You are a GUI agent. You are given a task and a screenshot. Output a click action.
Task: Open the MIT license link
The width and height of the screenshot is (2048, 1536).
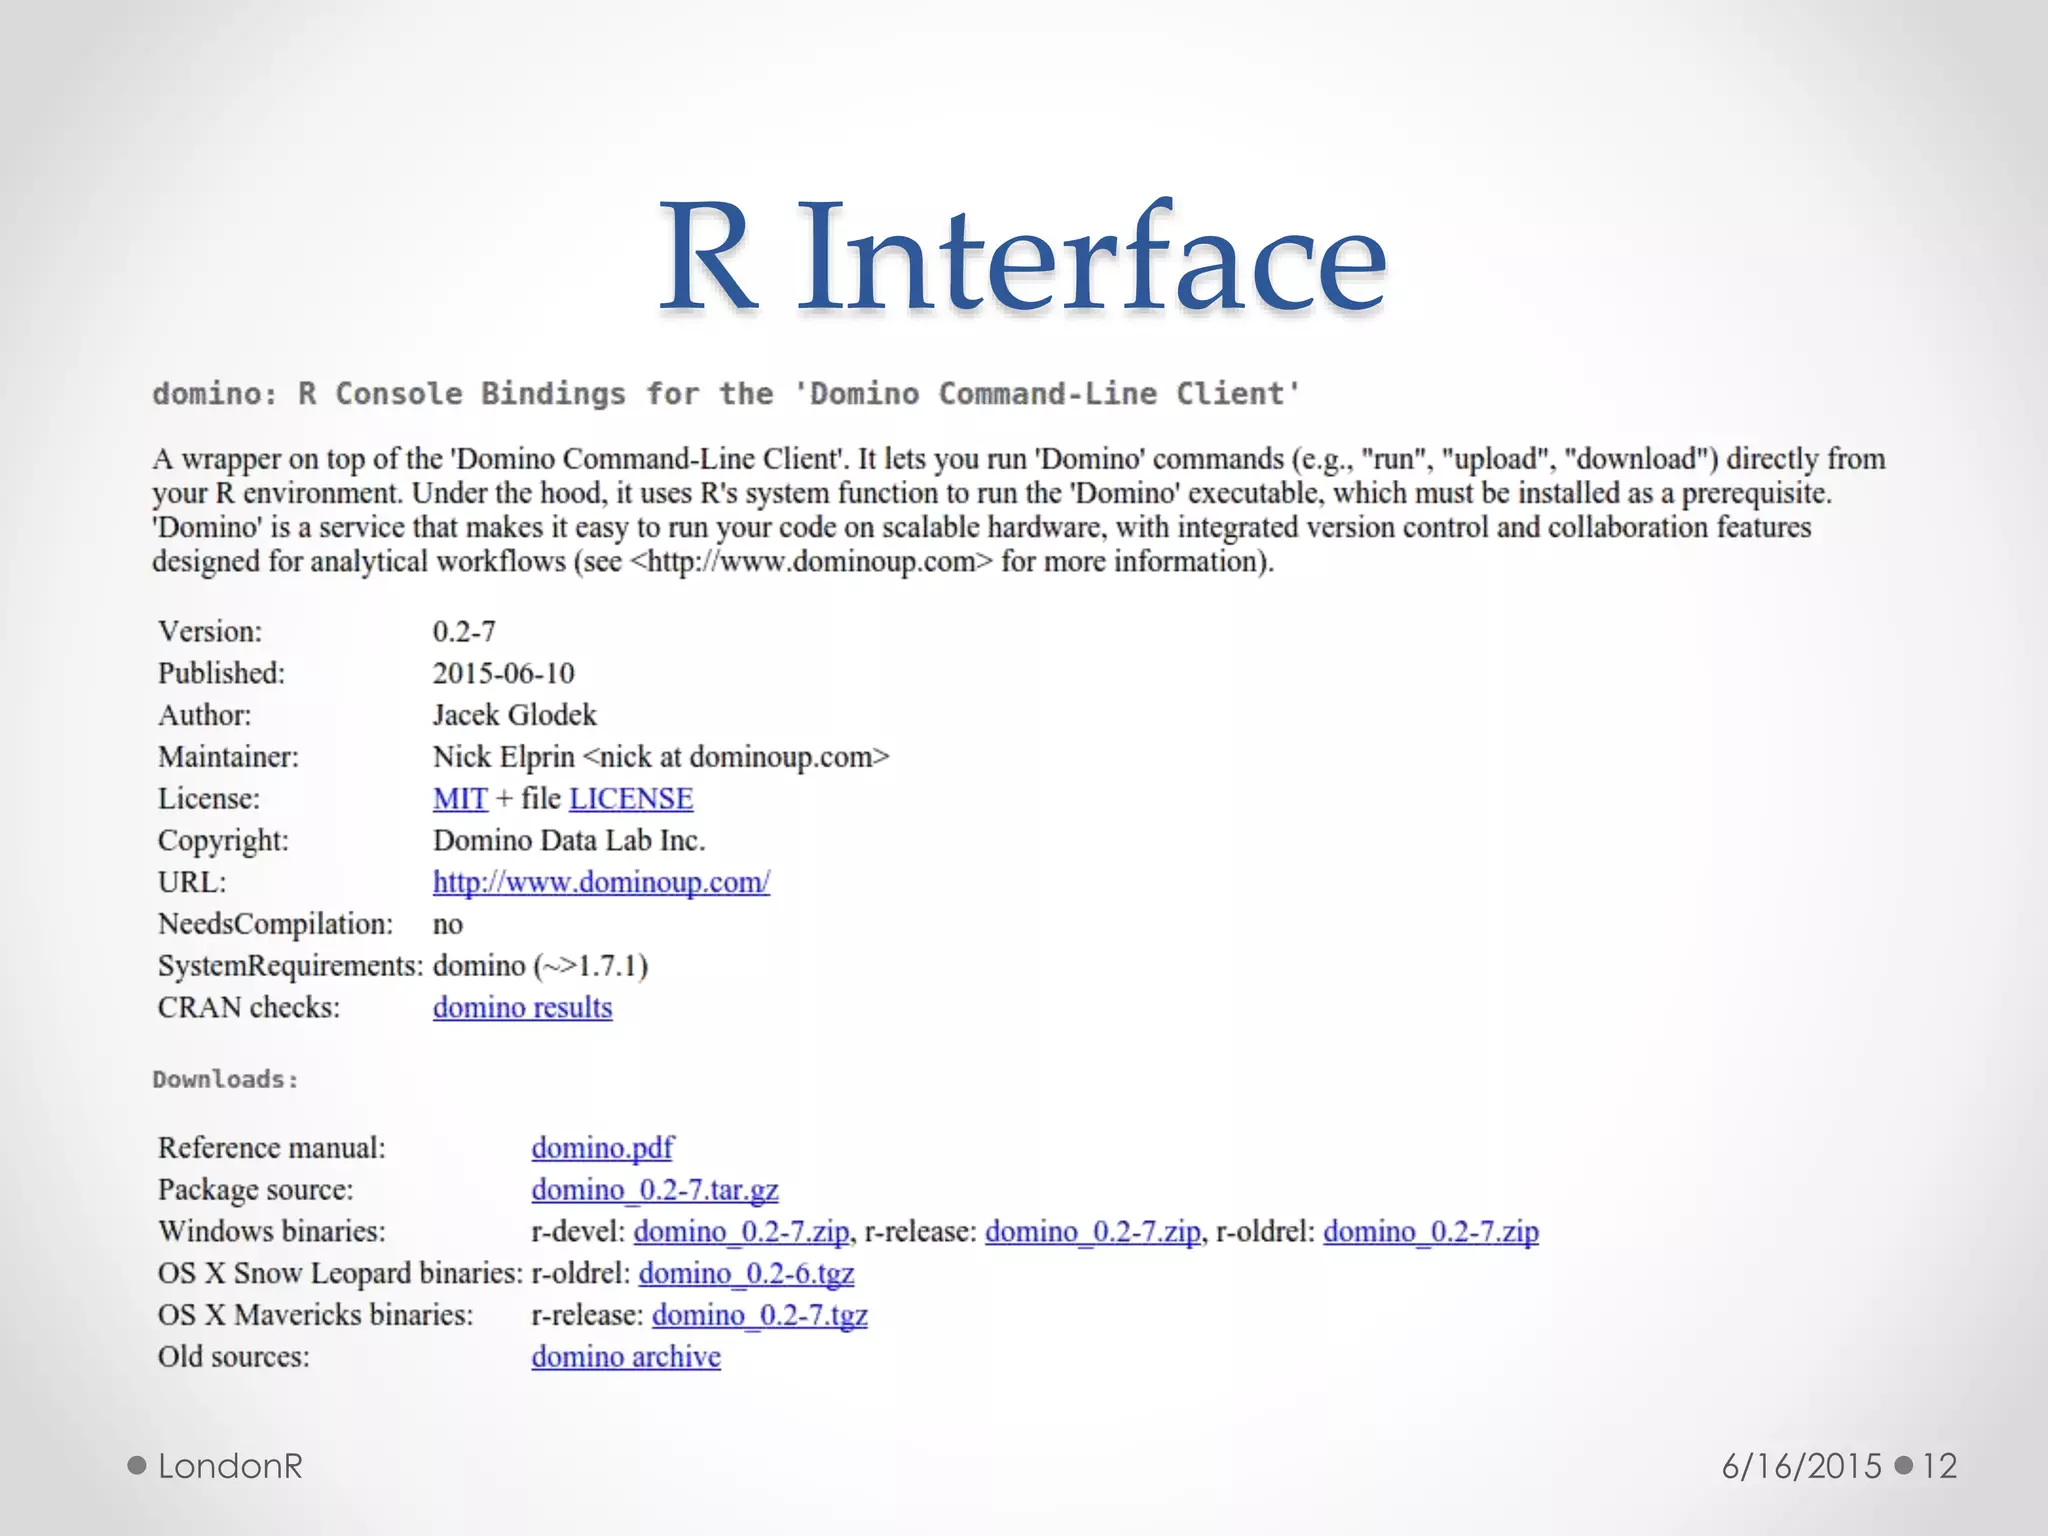point(460,799)
